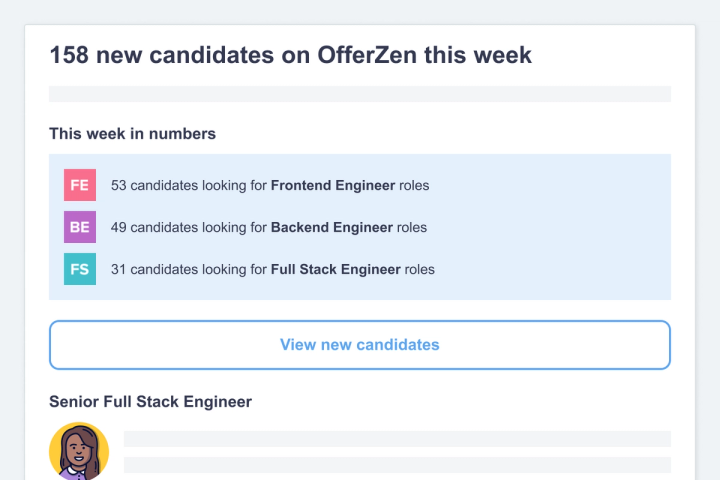The width and height of the screenshot is (720, 480).
Task: Click the word roles after Frontend Engineer
Action: pyautogui.click(x=414, y=185)
